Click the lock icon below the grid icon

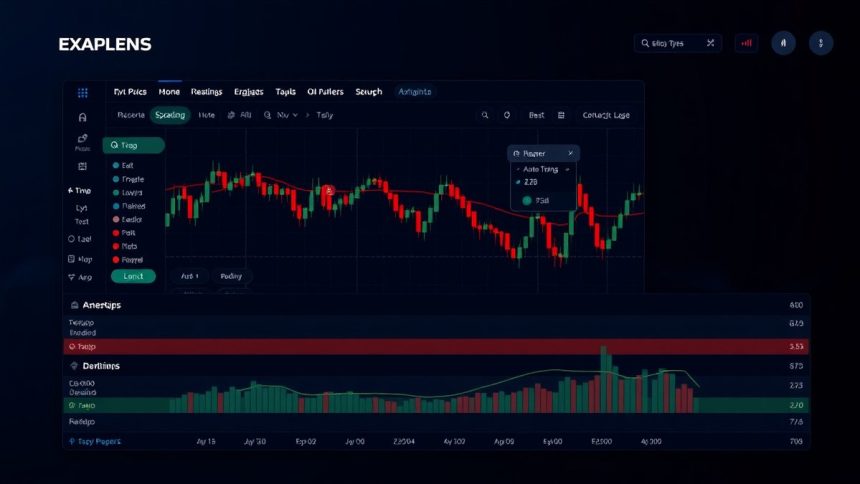tap(82, 116)
